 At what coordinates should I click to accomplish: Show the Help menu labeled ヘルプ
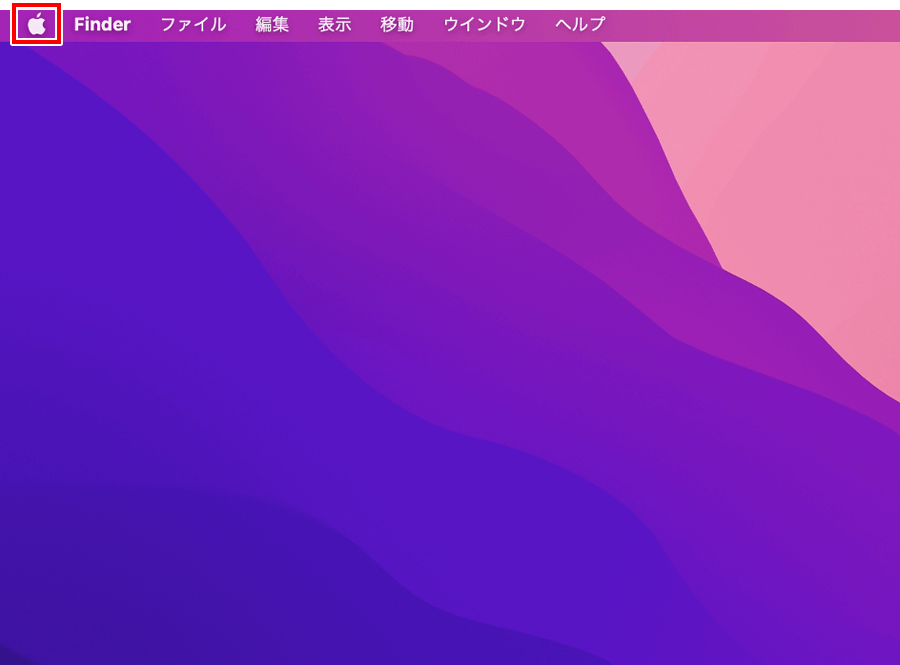[x=580, y=25]
